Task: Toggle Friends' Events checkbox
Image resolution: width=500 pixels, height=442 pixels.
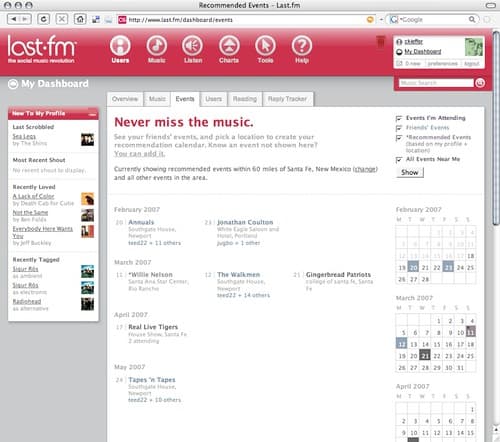Action: [399, 128]
